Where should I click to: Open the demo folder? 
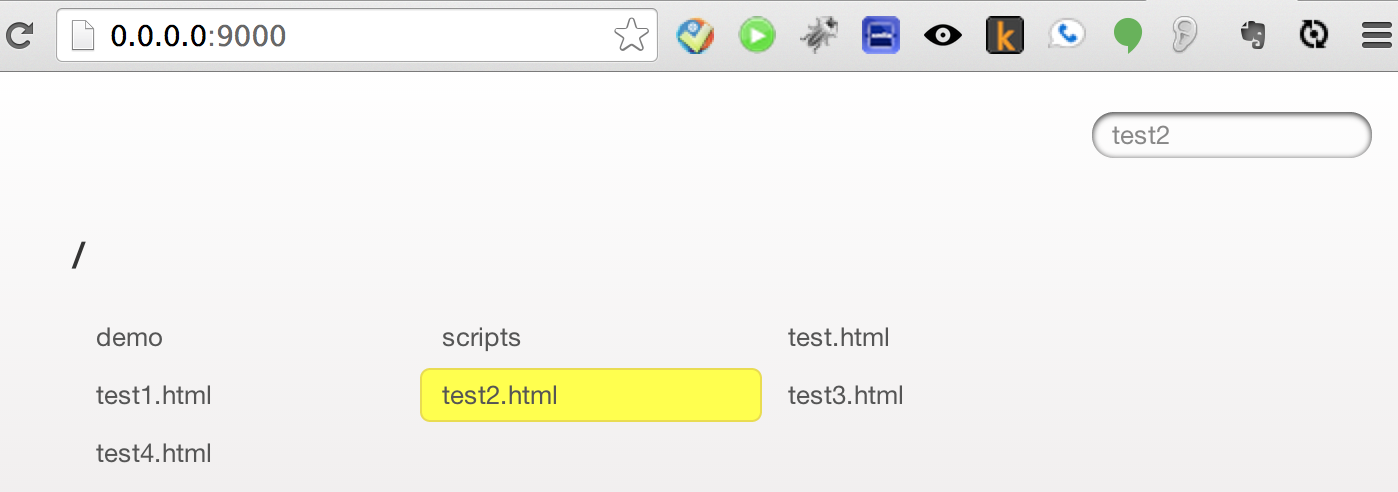point(129,338)
